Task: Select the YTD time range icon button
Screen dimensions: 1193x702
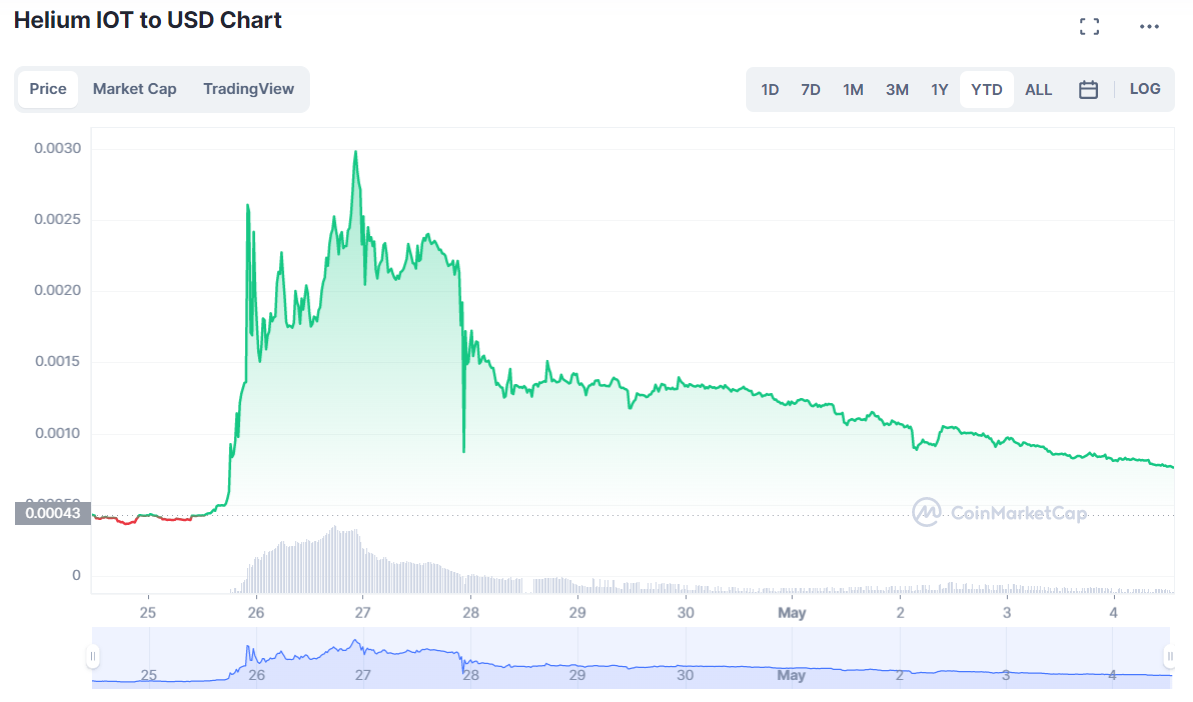Action: pos(986,89)
